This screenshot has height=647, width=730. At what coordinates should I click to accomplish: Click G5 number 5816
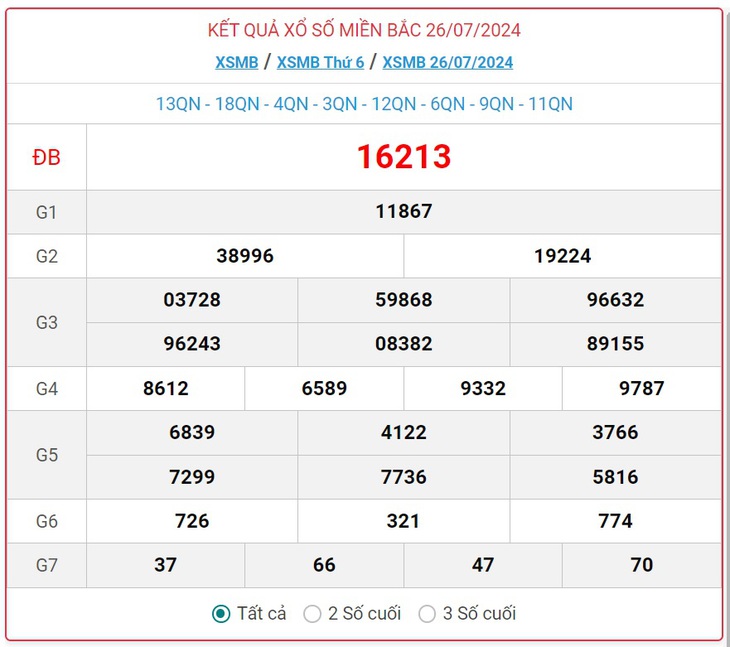coord(615,477)
